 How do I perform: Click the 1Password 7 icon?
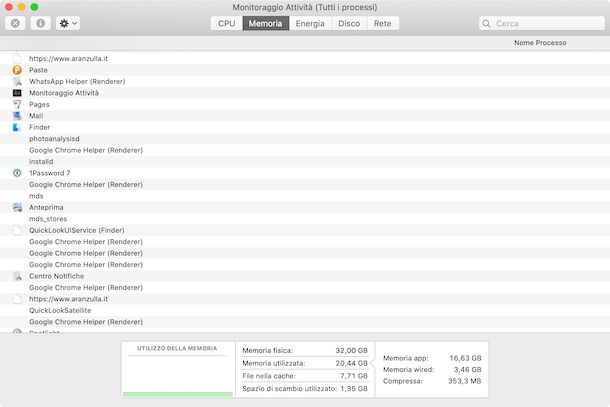(x=17, y=173)
